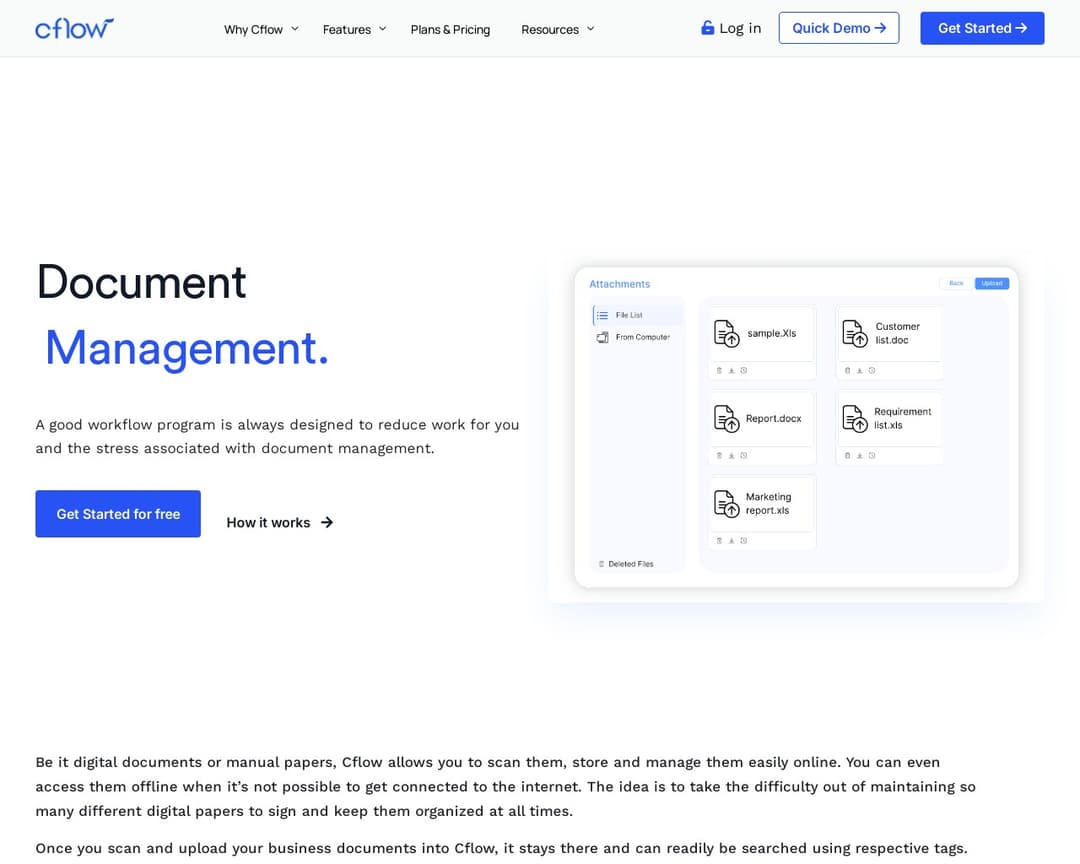Click Get Started for free button
This screenshot has height=864, width=1080.
pos(118,514)
